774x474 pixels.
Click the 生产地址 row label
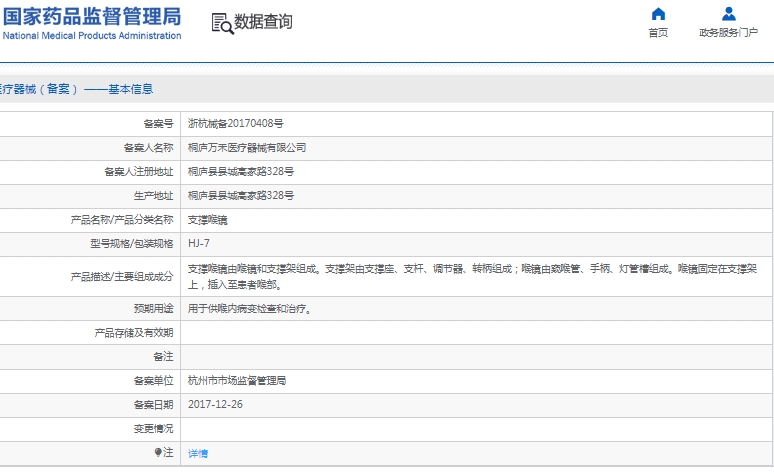tap(154, 196)
